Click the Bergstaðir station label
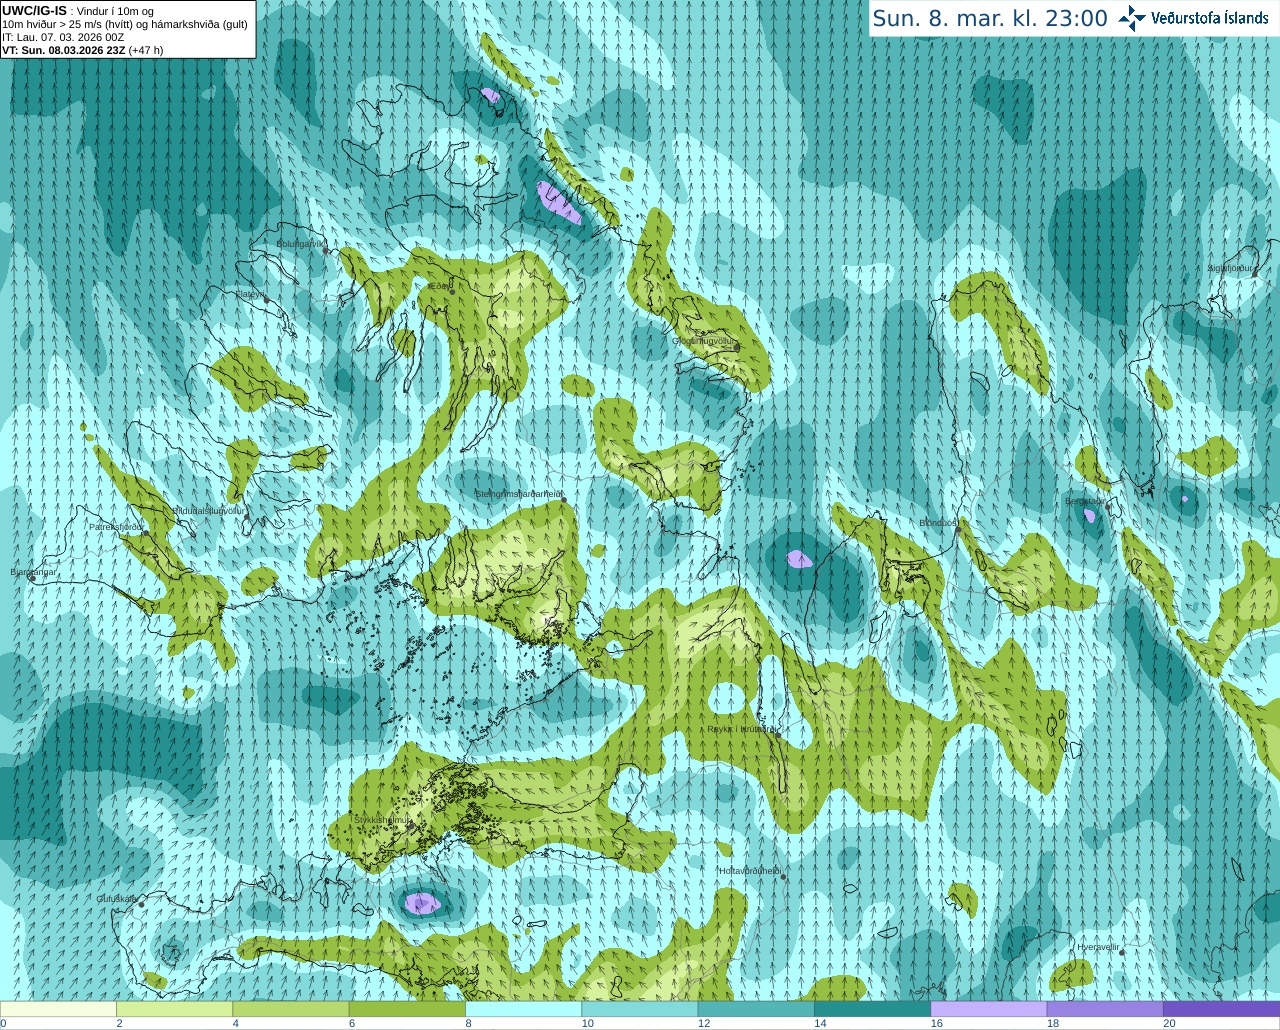The height and width of the screenshot is (1030, 1280). click(1086, 501)
